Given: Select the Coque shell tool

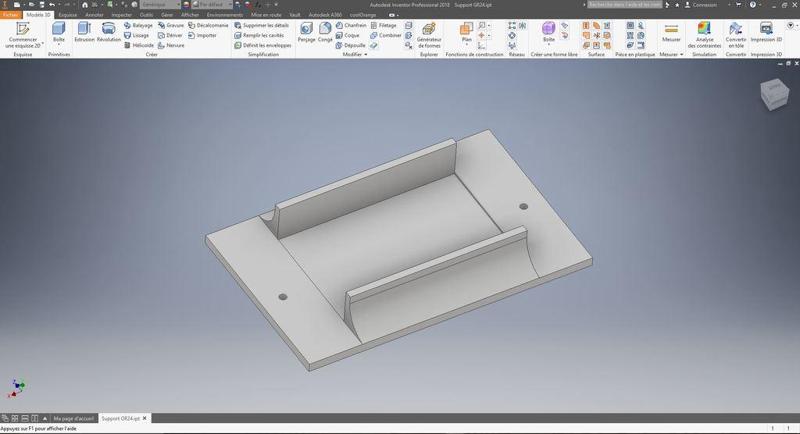Looking at the screenshot, I should click(x=348, y=35).
